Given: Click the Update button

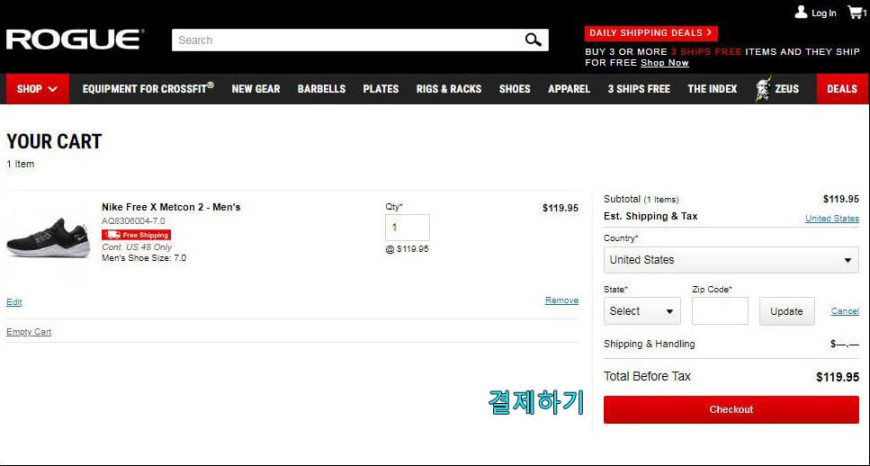Looking at the screenshot, I should click(x=787, y=311).
